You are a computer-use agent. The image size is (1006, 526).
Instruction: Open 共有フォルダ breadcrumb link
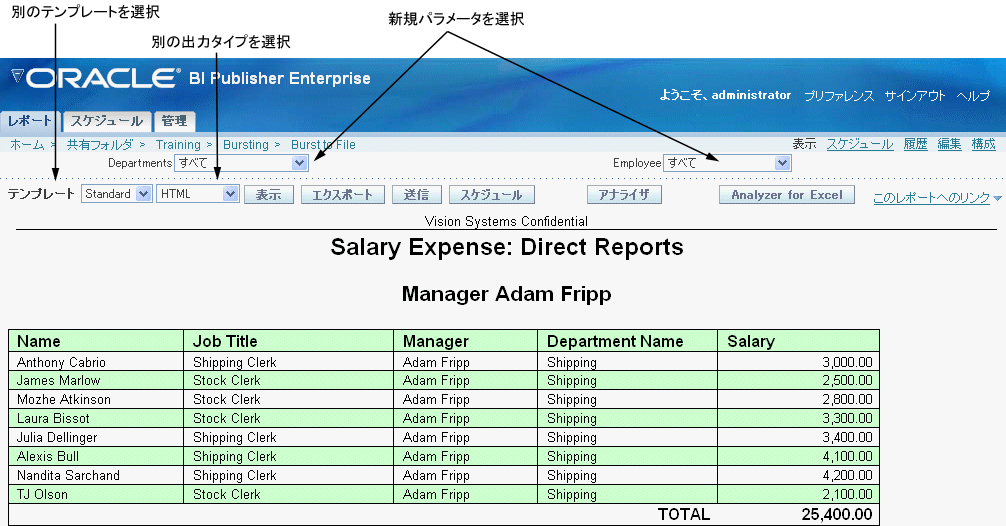pyautogui.click(x=99, y=145)
